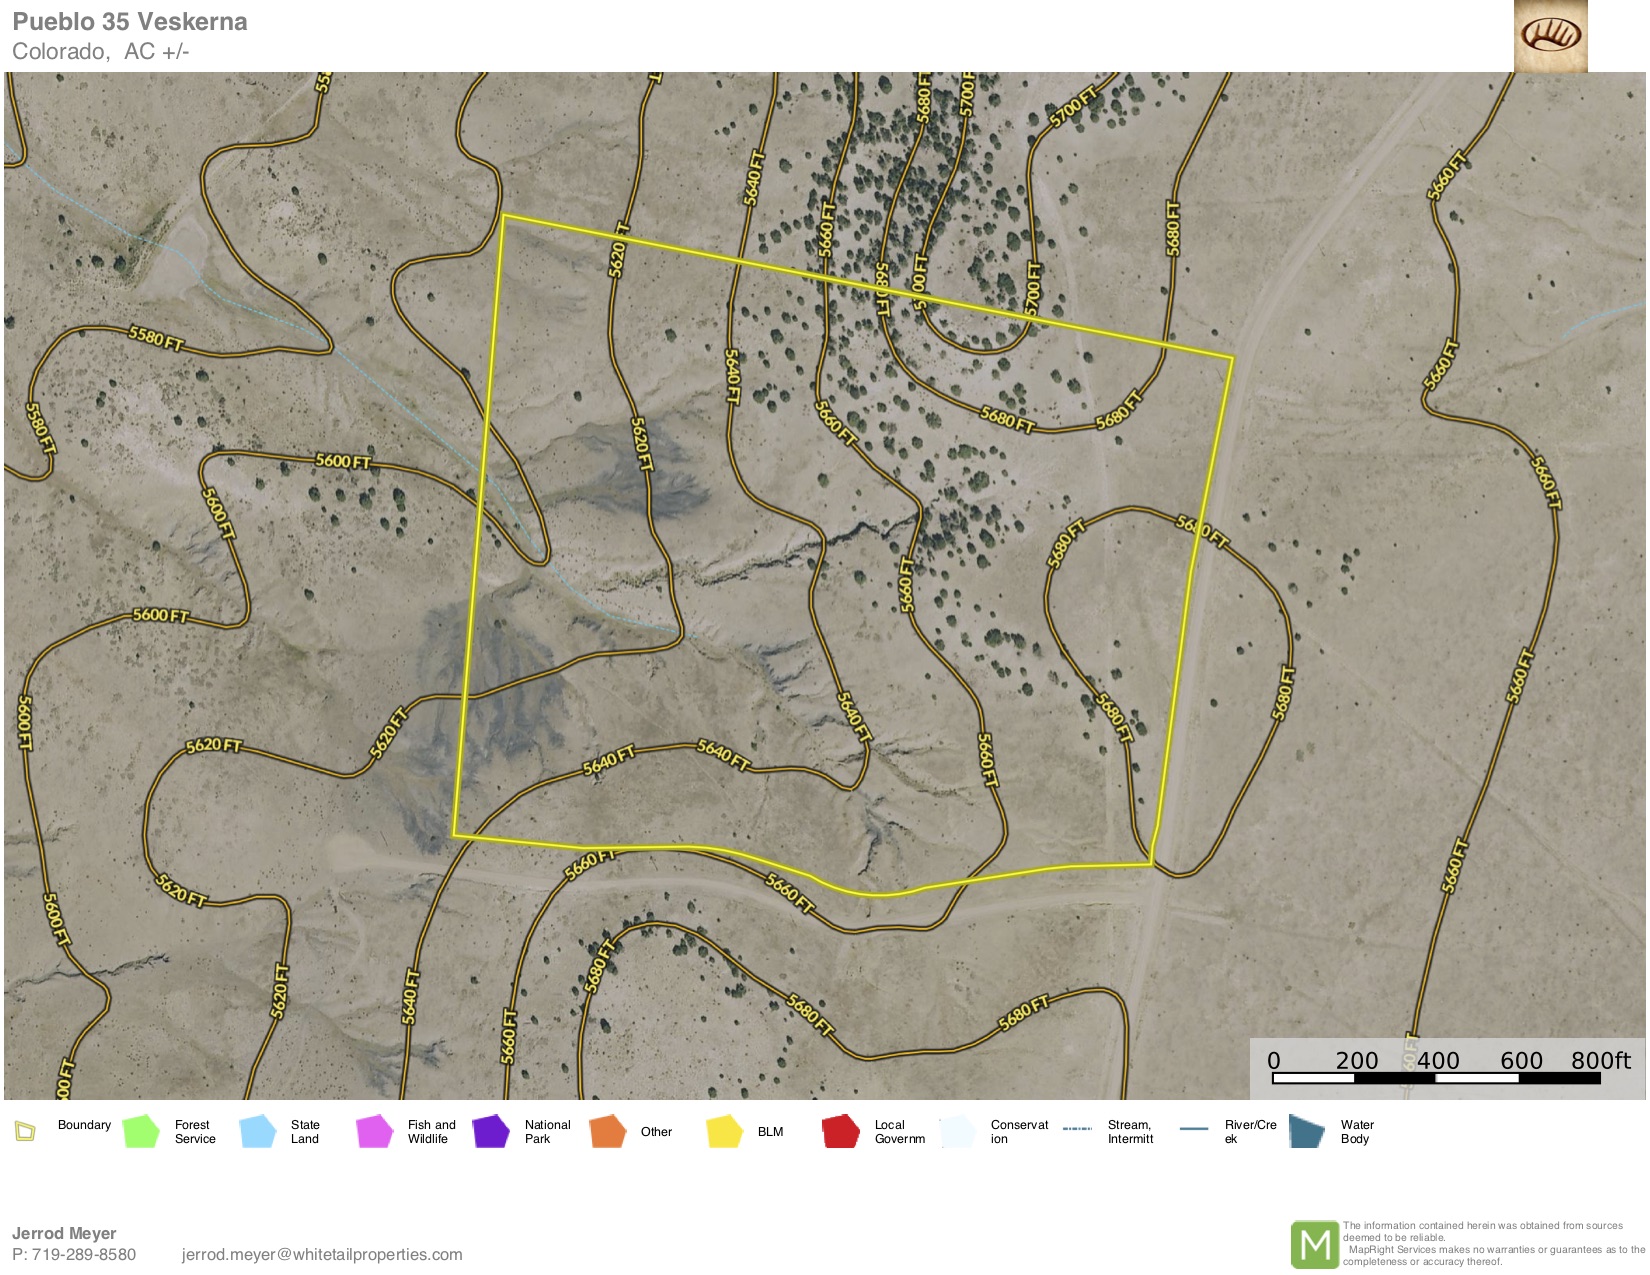Select the pink Fish and Wildlife swatch
This screenshot has height=1275, width=1650.
[x=374, y=1131]
